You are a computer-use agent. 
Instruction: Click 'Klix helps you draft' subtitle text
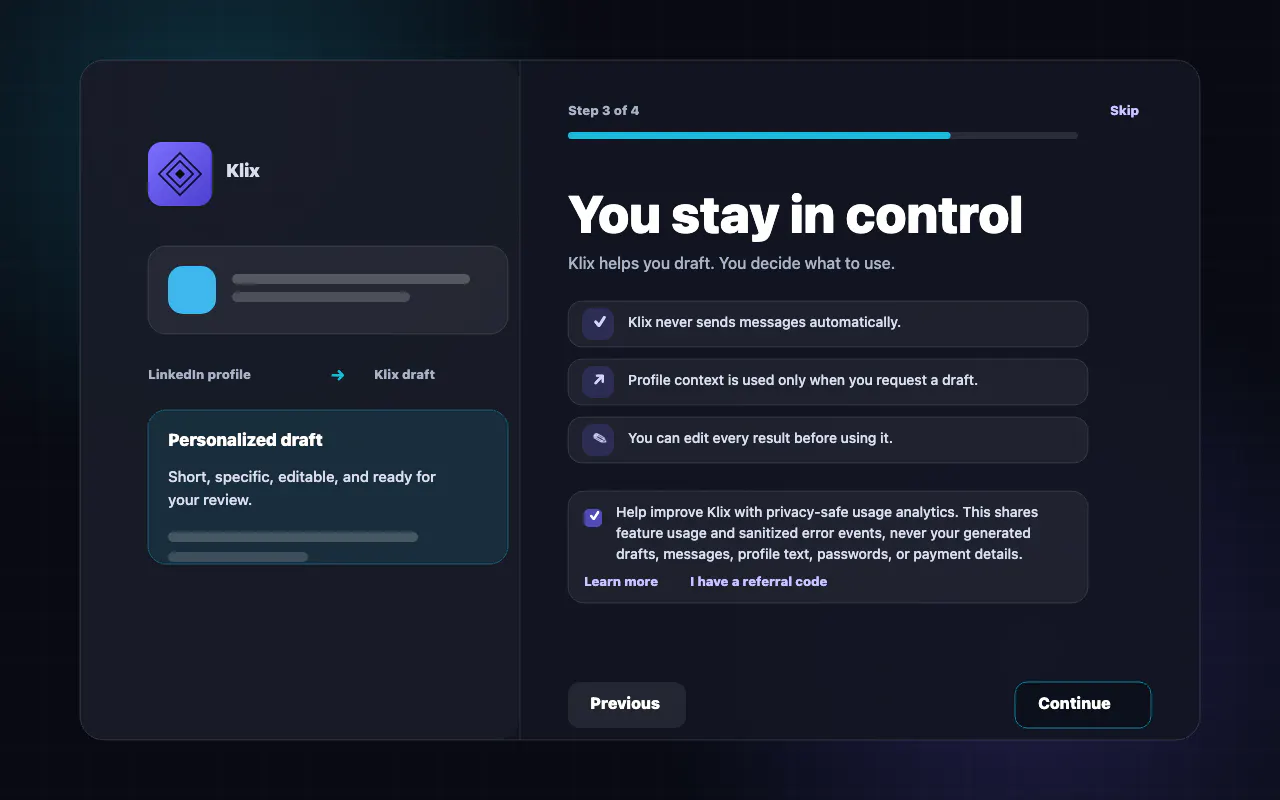tap(731, 264)
